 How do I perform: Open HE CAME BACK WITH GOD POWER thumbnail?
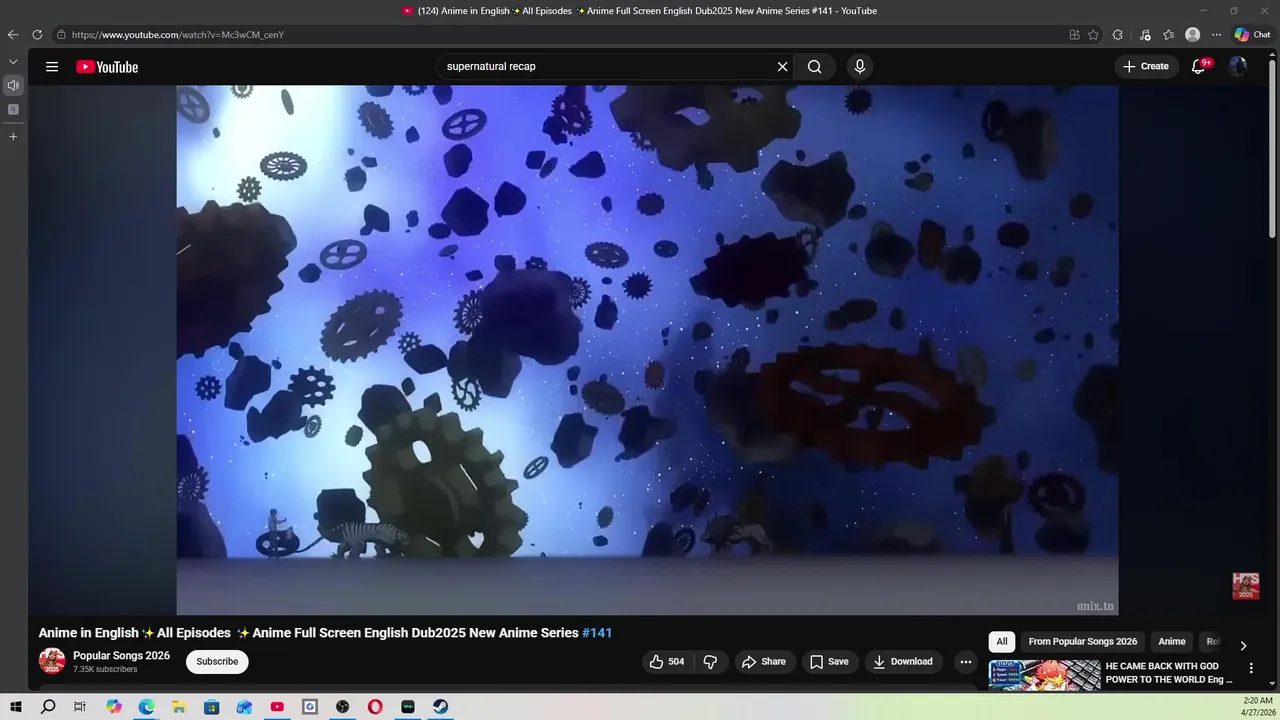[x=1044, y=675]
